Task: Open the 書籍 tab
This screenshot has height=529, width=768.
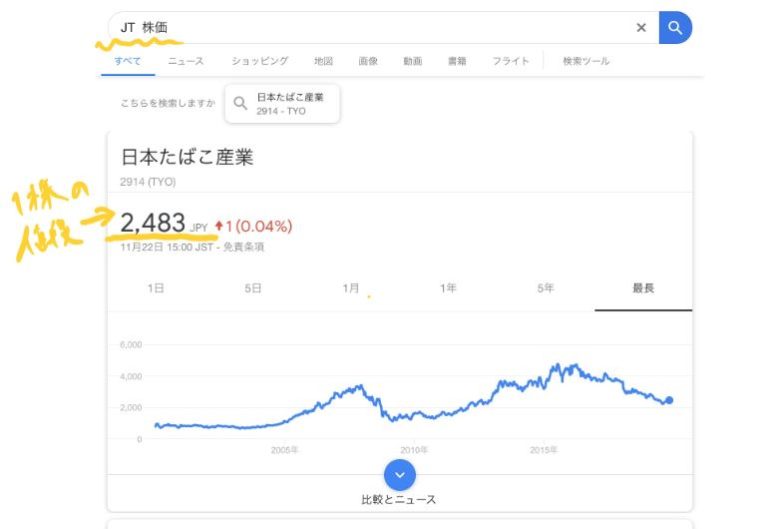Action: [x=457, y=61]
